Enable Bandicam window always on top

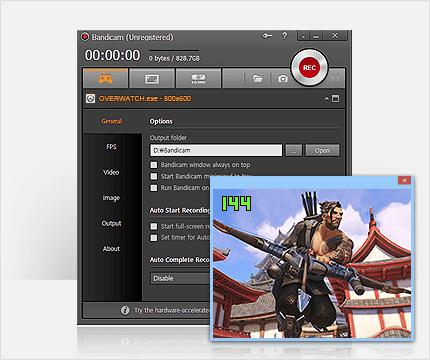tap(154, 165)
